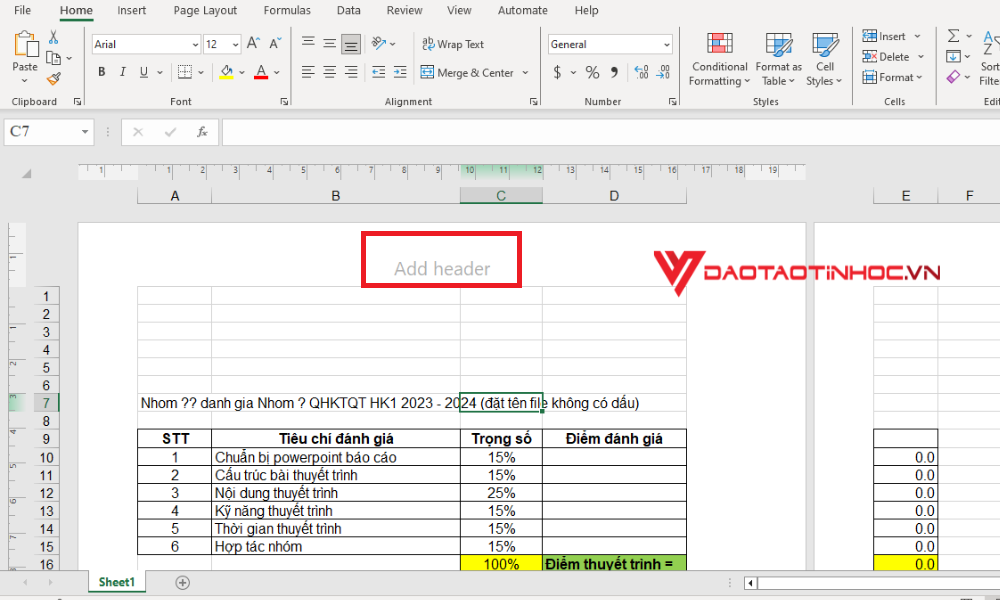The image size is (1000, 600).
Task: Open Conditional Formatting menu
Action: tap(719, 59)
